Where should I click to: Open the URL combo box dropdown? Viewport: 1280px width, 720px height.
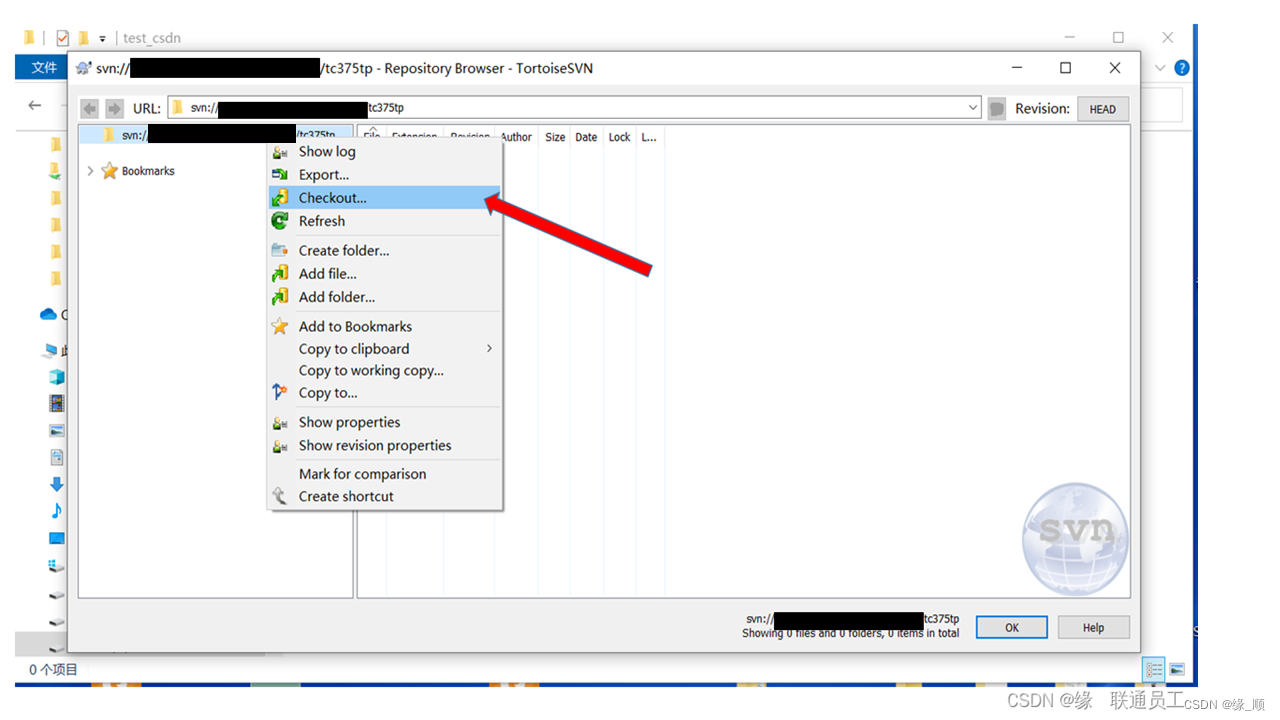click(x=972, y=107)
